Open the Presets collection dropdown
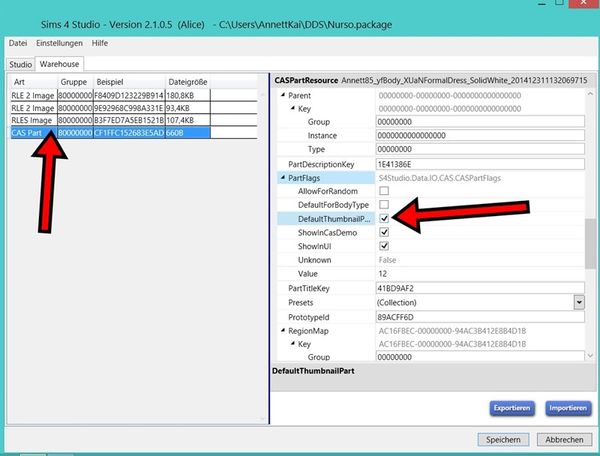This screenshot has width=600, height=456. pos(578,301)
